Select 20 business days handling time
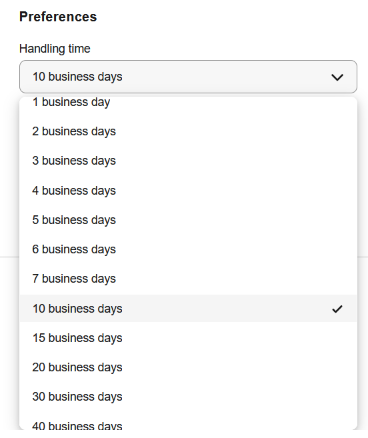This screenshot has width=368, height=438. point(188,367)
